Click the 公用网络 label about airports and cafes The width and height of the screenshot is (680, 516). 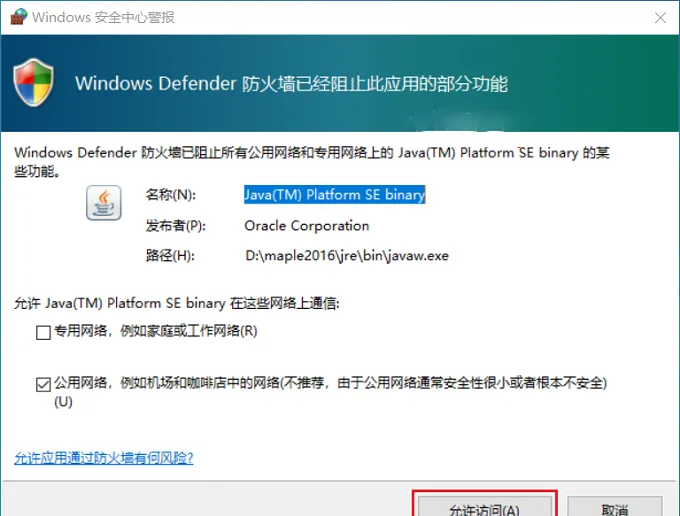[330, 392]
